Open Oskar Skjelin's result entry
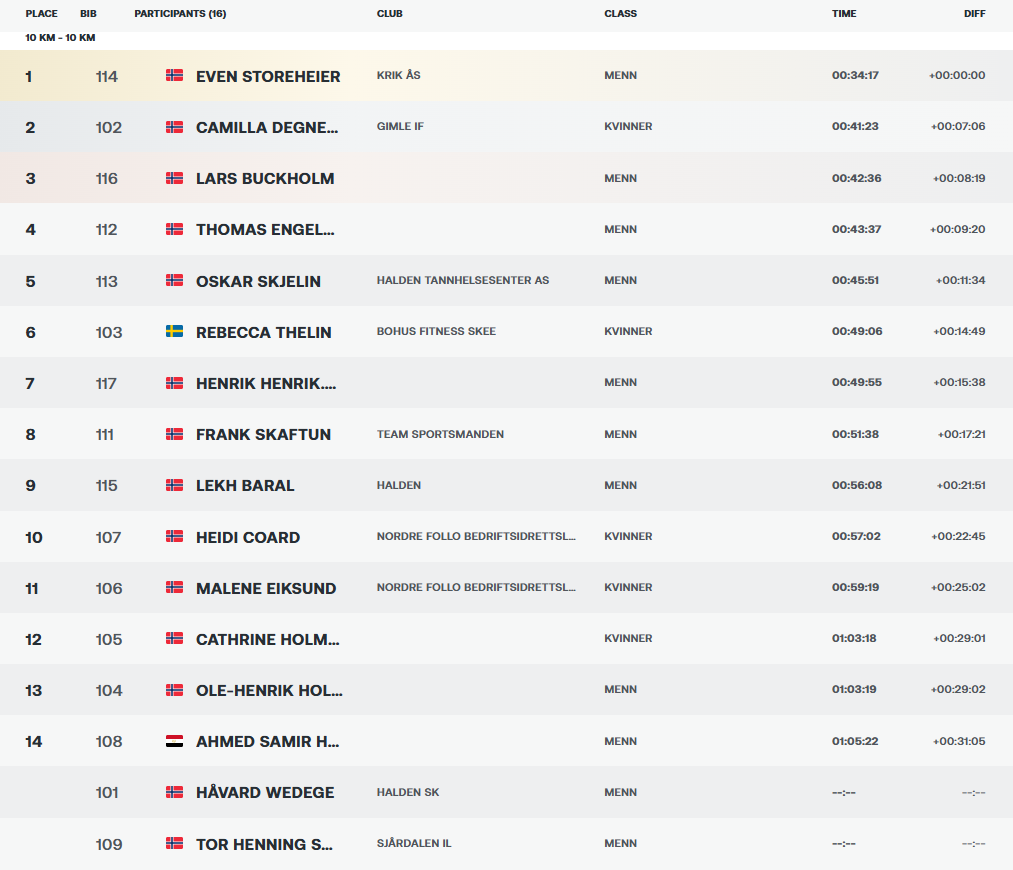The width and height of the screenshot is (1013, 870). click(x=258, y=281)
